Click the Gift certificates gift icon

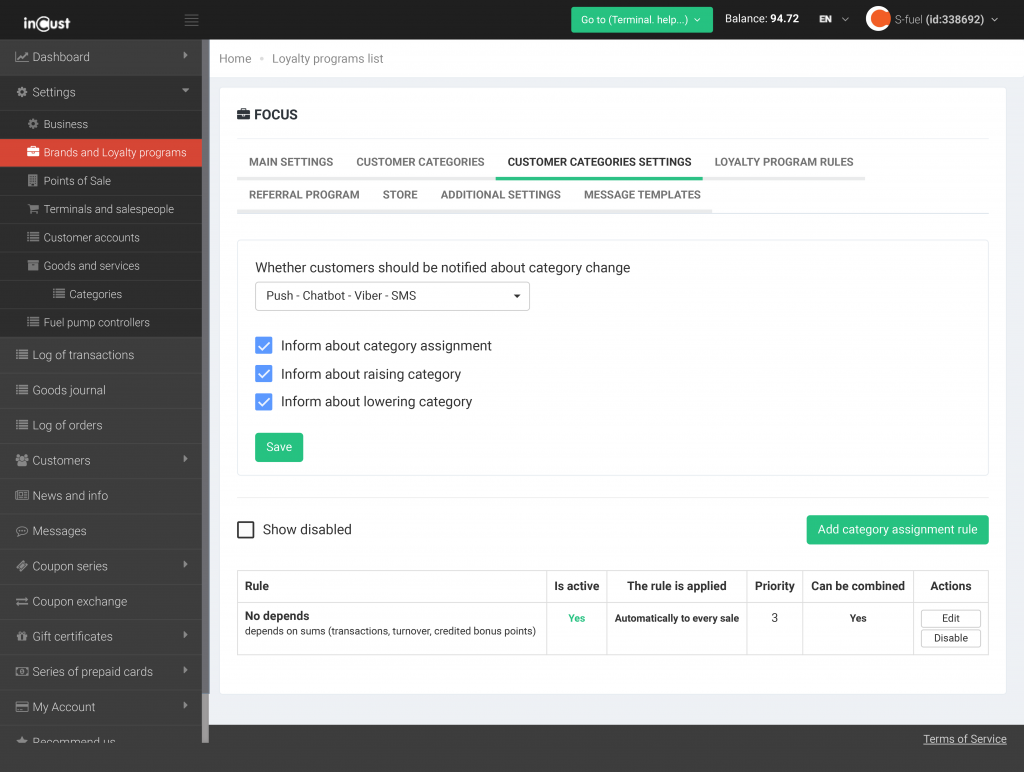coord(22,636)
